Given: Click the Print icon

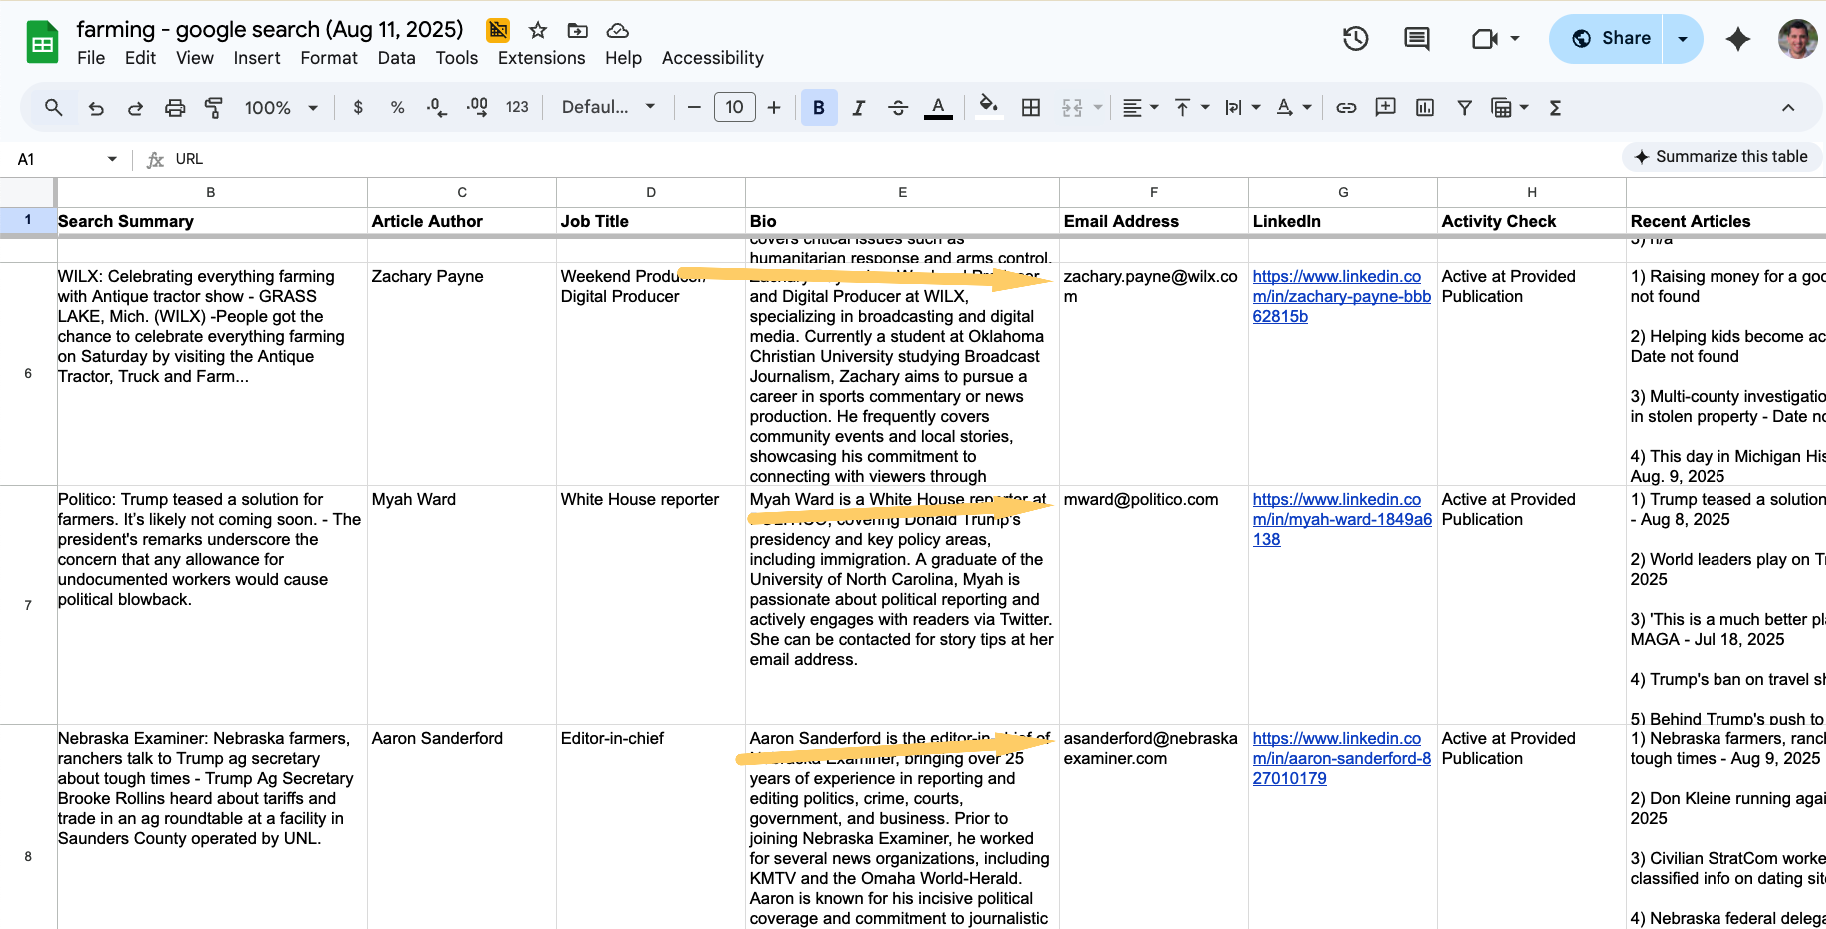Looking at the screenshot, I should [x=175, y=108].
